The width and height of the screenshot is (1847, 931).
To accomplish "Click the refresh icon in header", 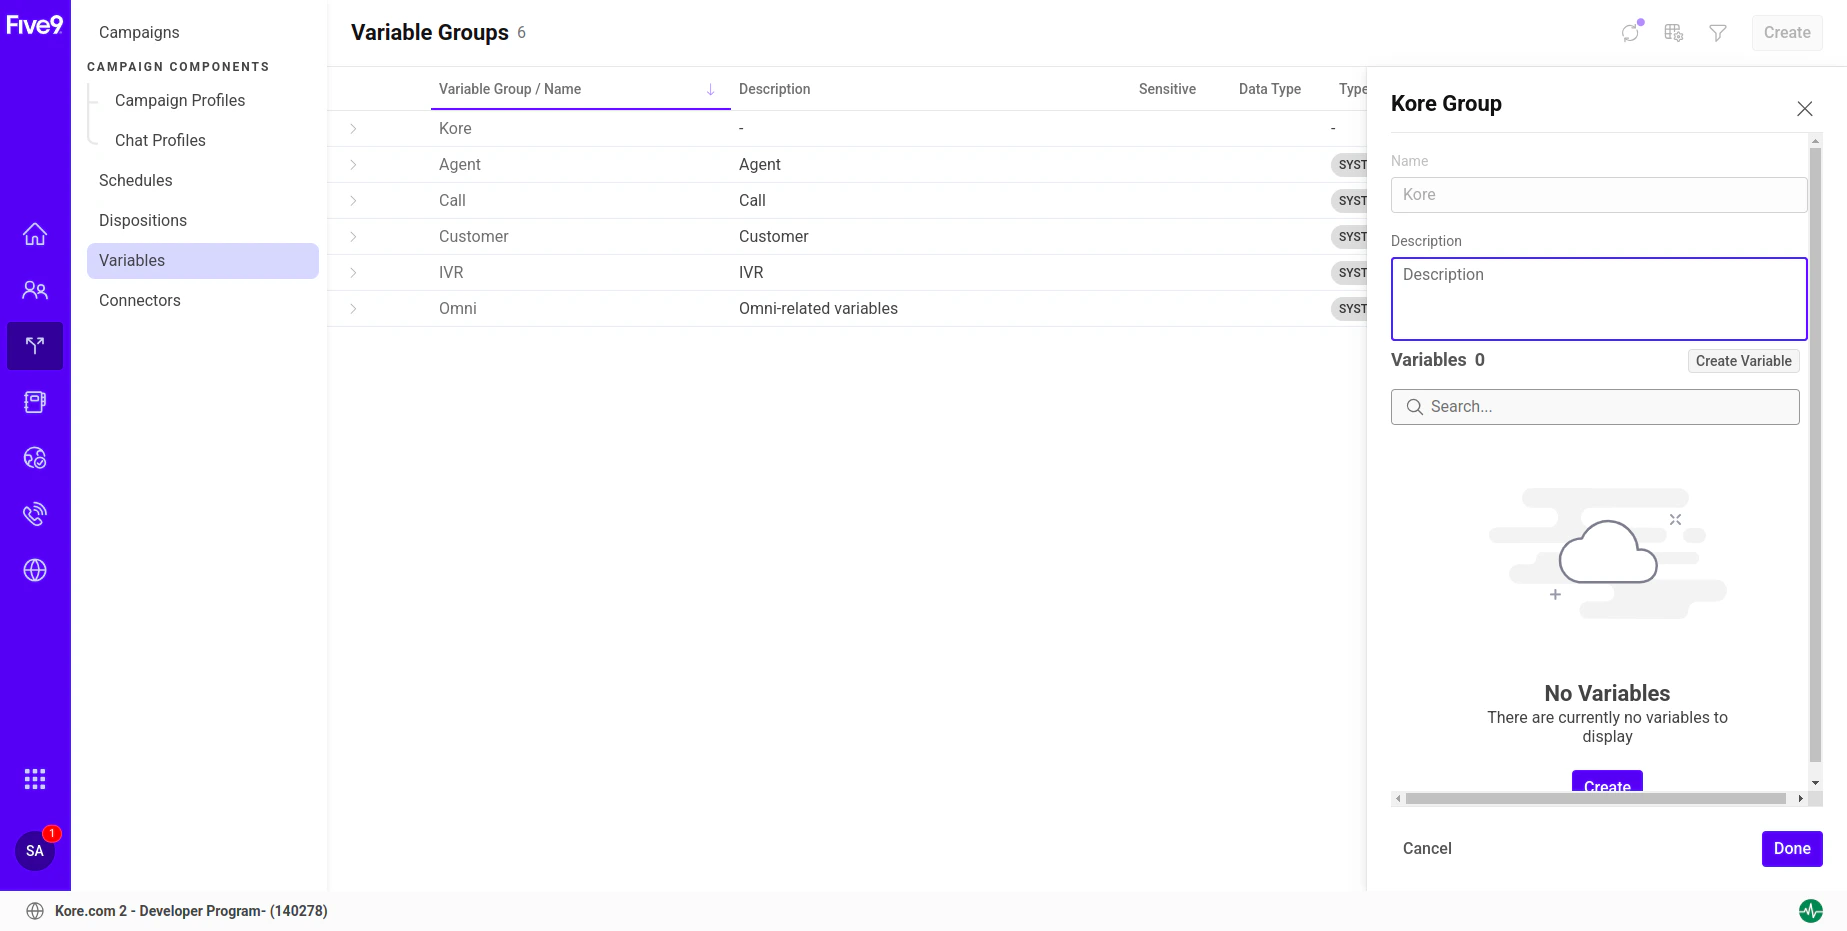I will click(1631, 33).
